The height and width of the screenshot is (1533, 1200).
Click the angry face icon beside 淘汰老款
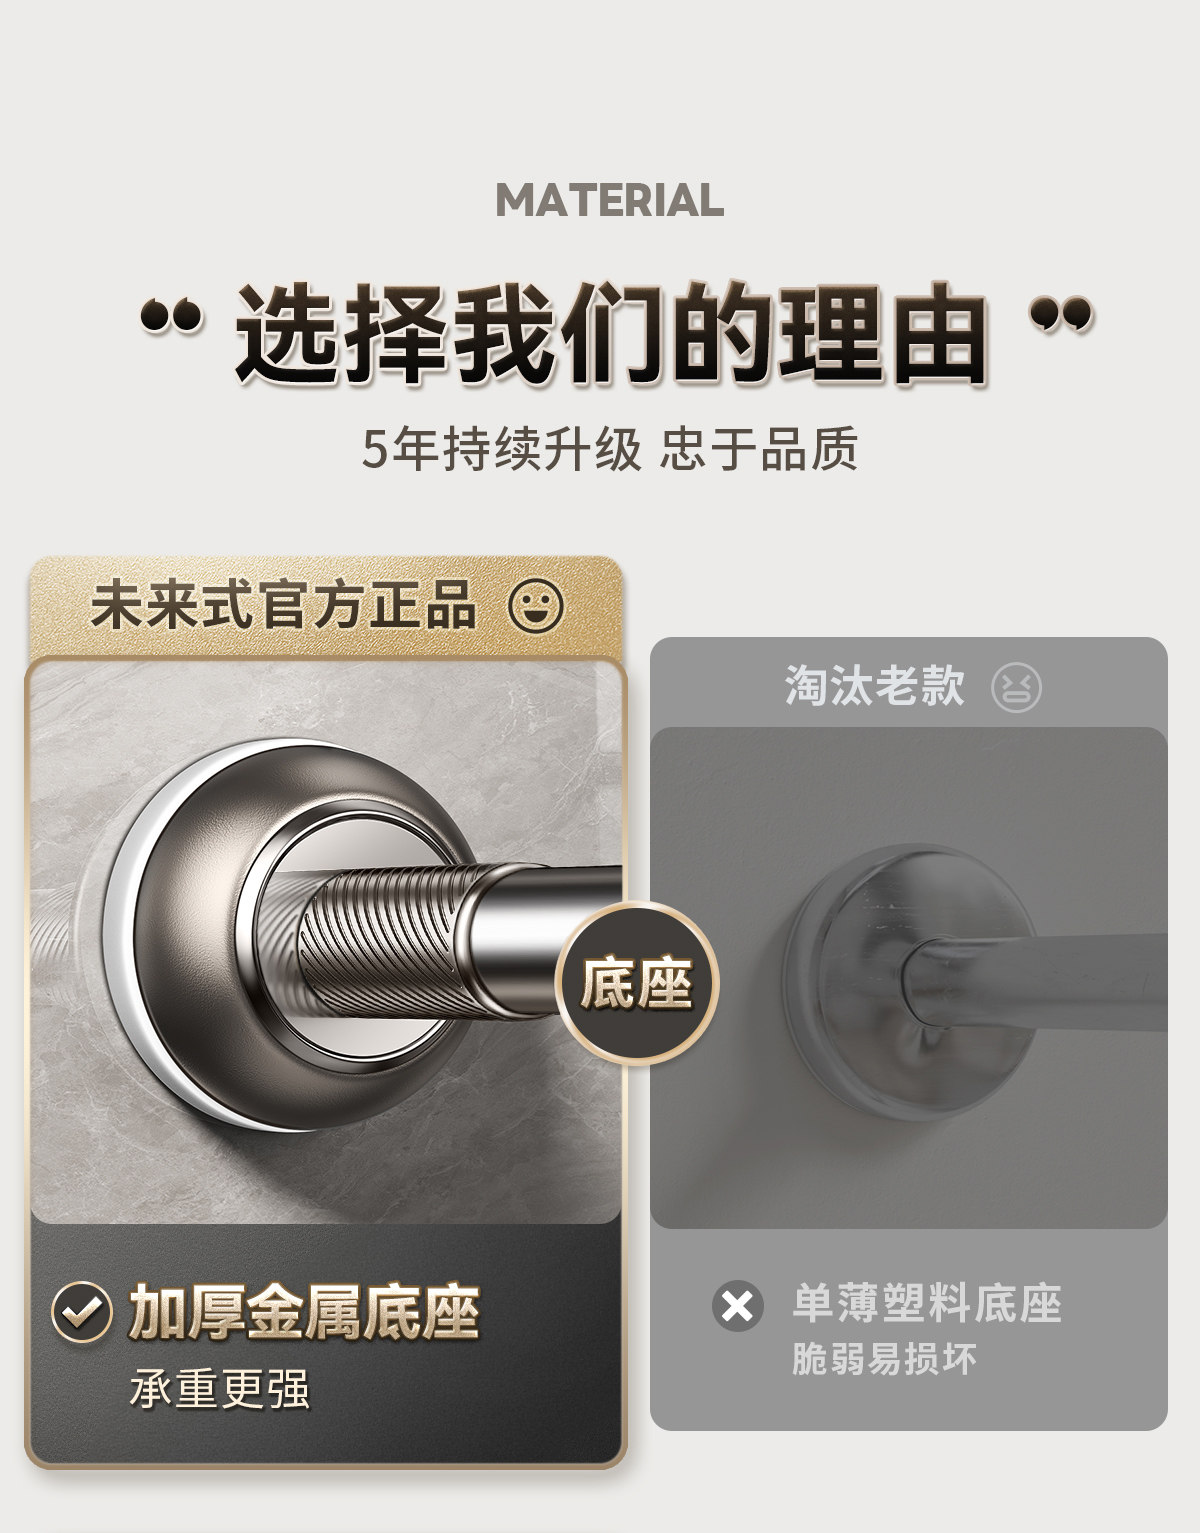coord(1016,688)
